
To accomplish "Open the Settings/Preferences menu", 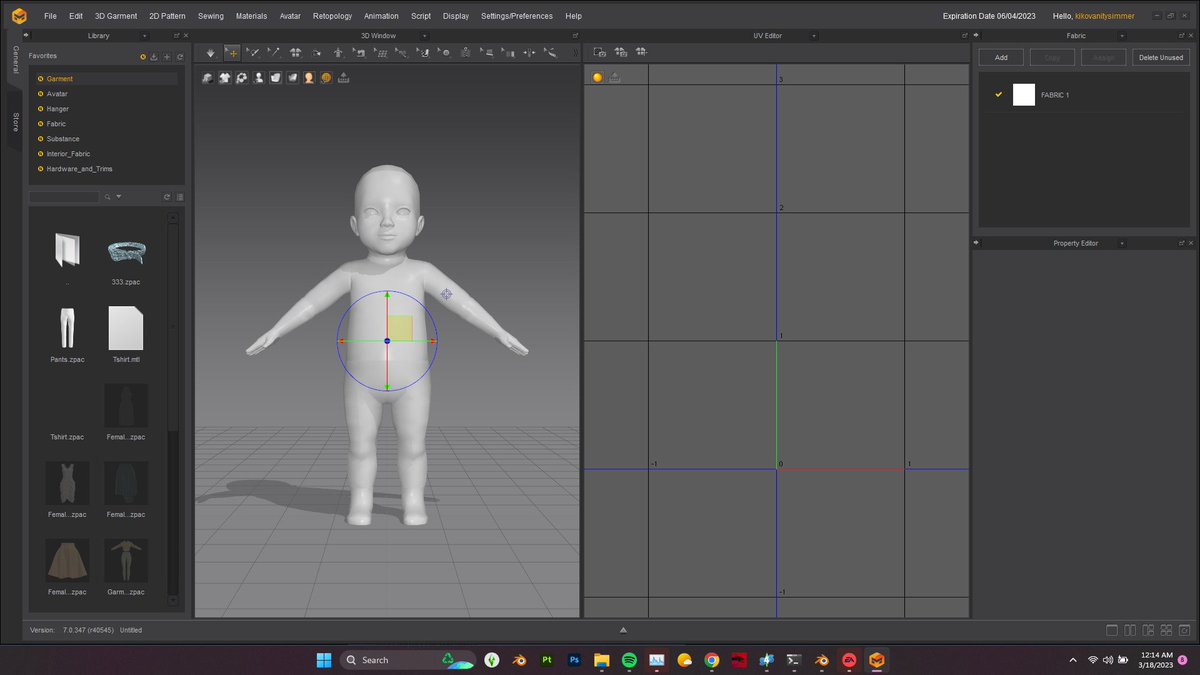I will click(517, 16).
